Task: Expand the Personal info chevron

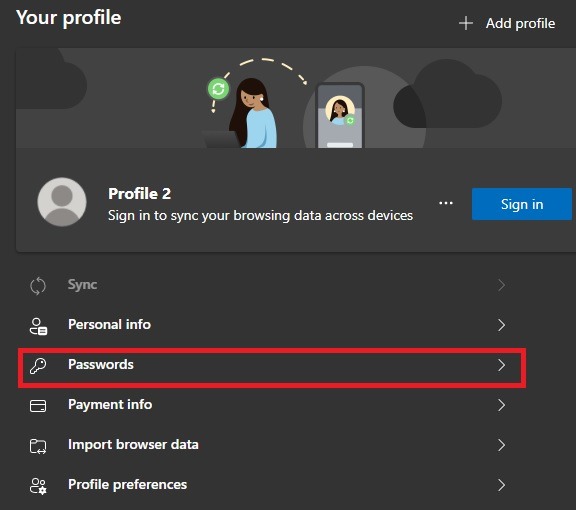Action: 501,325
